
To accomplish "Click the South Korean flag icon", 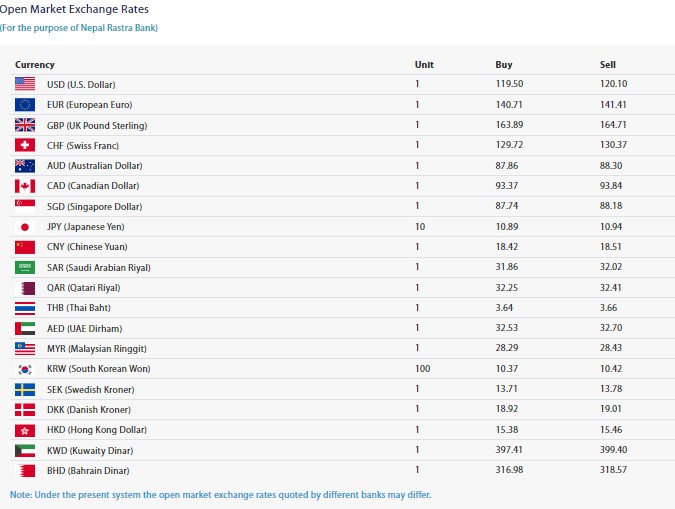I will pyautogui.click(x=25, y=369).
